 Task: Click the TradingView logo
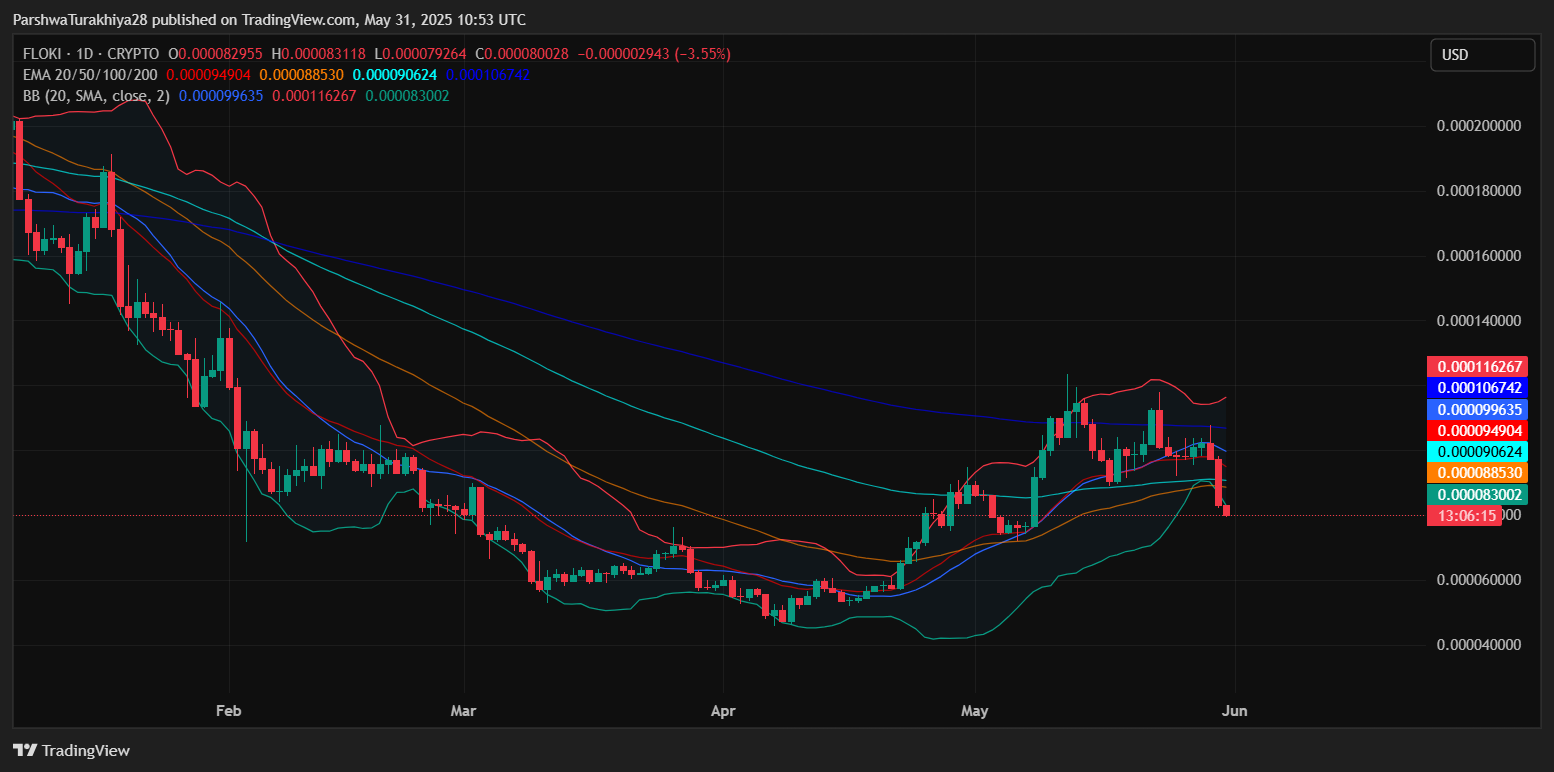coord(71,751)
